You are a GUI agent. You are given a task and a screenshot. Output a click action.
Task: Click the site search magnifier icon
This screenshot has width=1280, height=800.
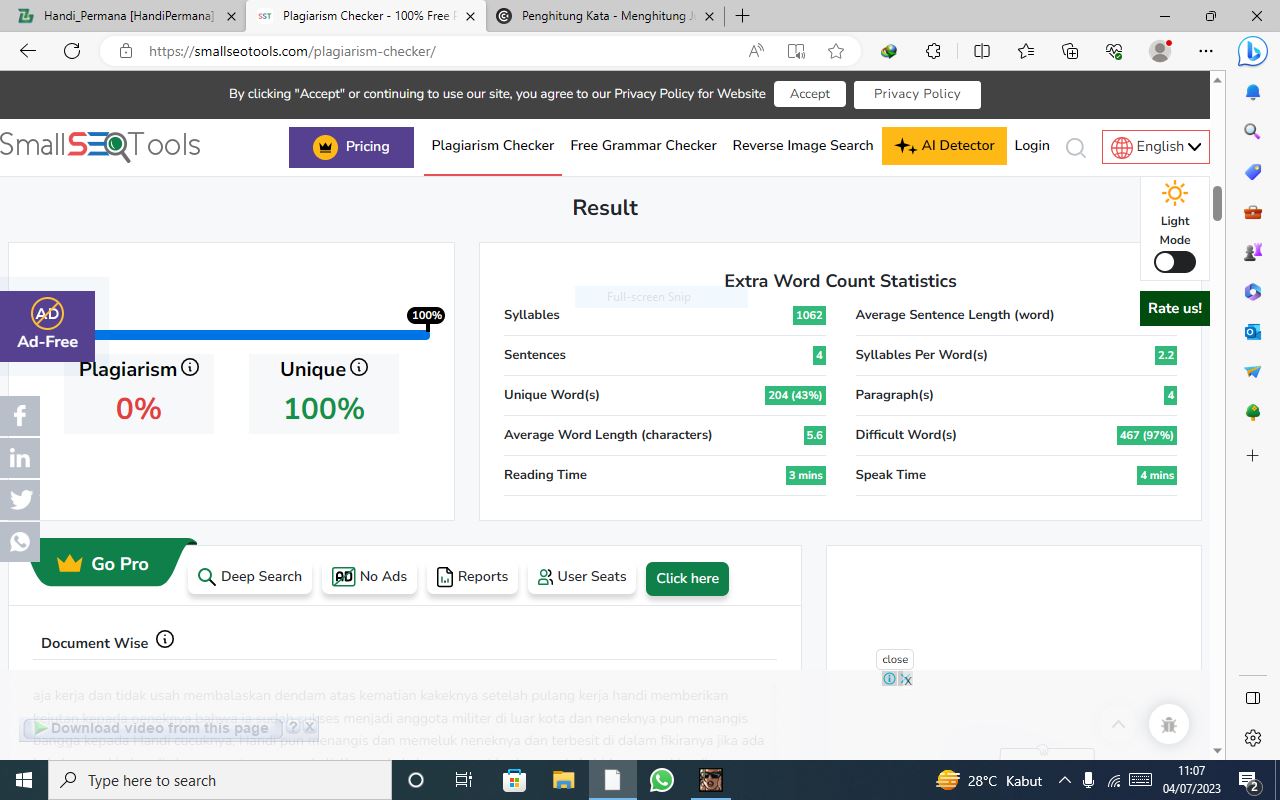1076,148
